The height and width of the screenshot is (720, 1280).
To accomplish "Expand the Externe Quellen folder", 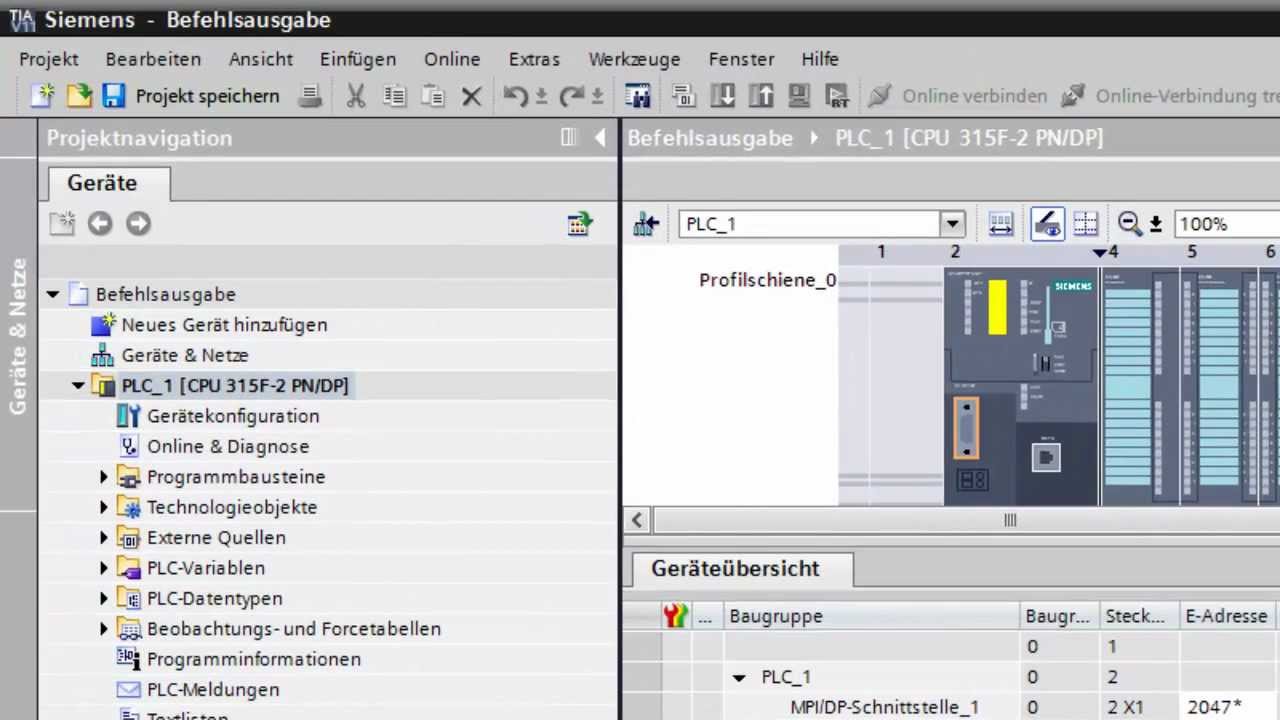I will tap(104, 538).
